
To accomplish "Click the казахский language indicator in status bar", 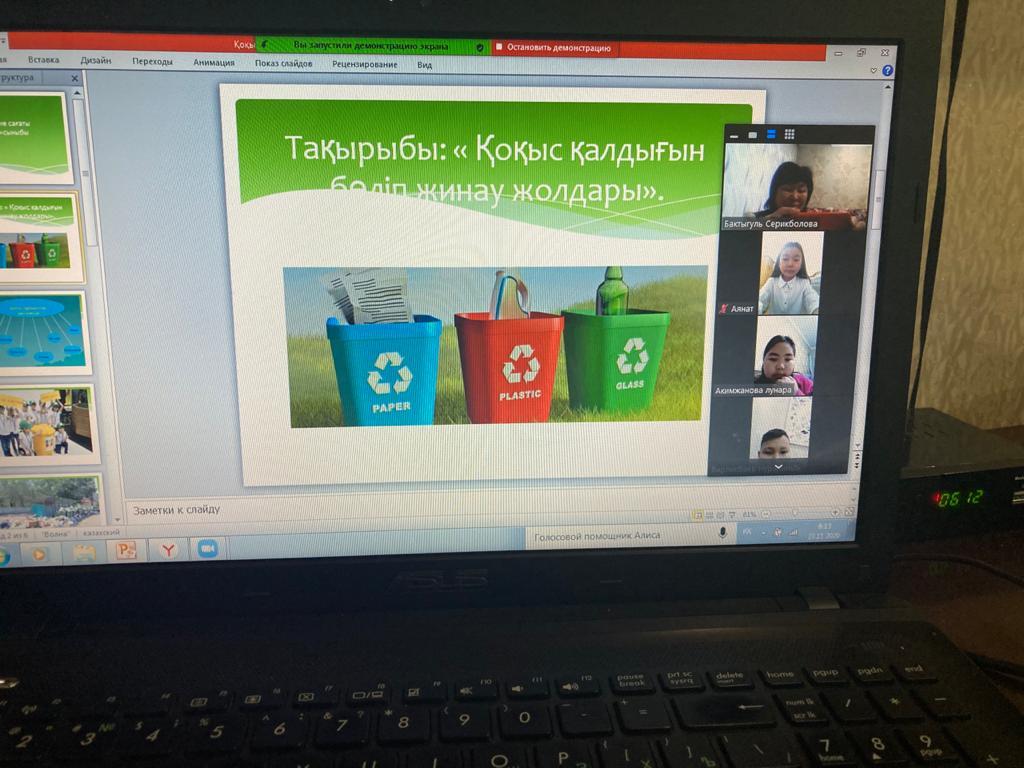I will tap(102, 532).
